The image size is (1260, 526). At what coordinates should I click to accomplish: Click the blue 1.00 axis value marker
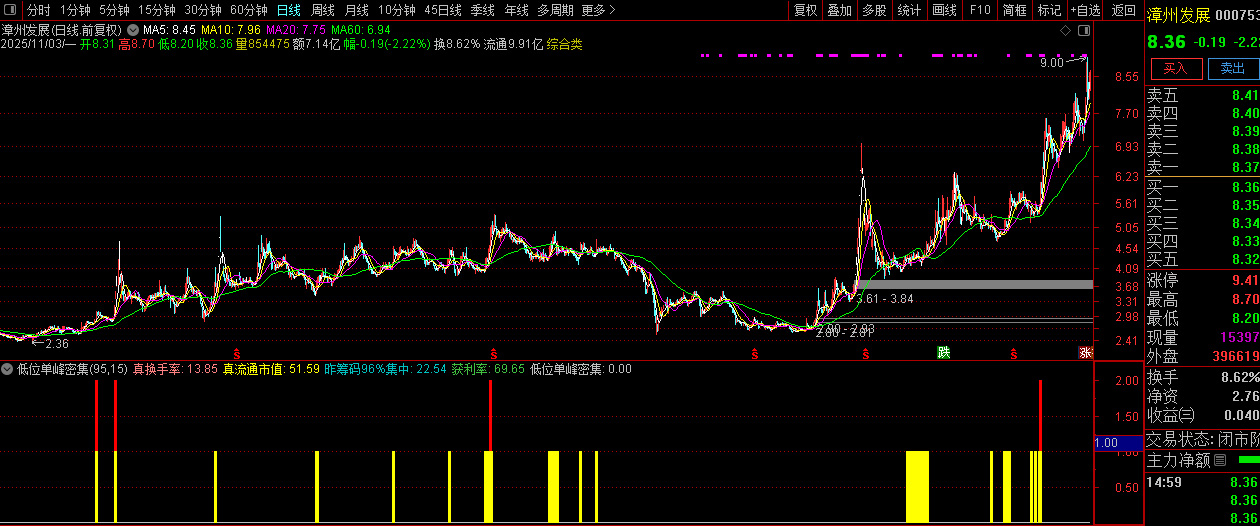[x=1118, y=443]
